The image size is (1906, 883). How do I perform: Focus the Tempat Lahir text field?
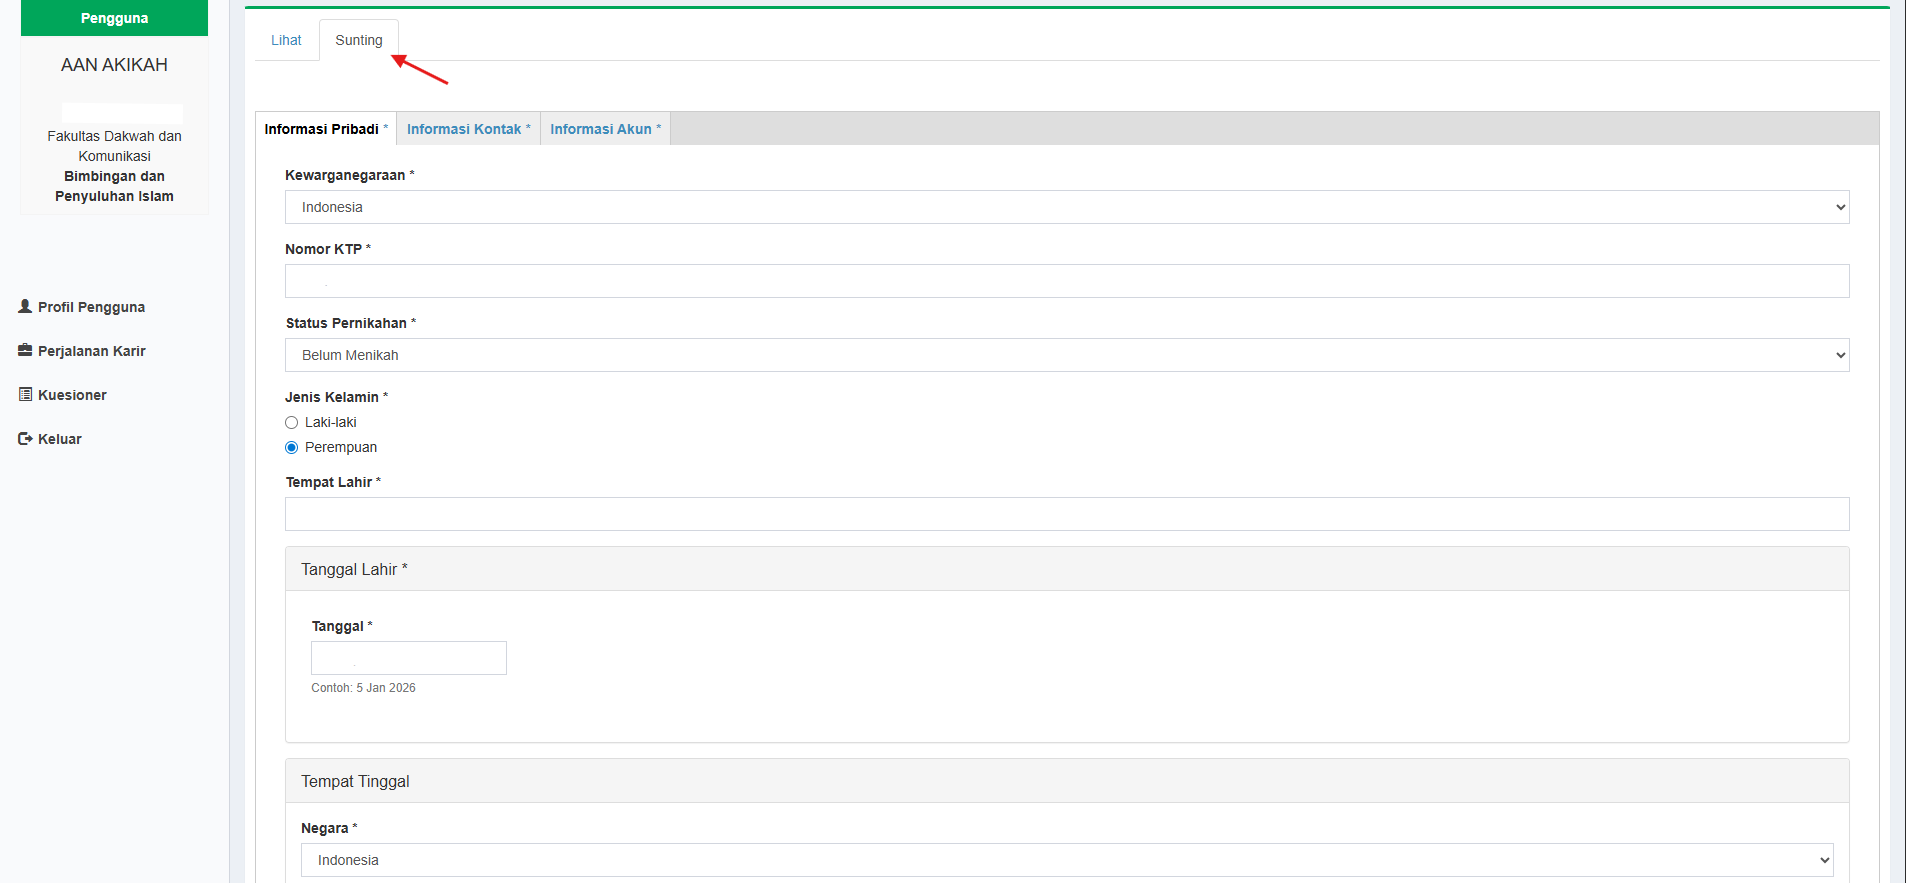click(x=1066, y=514)
